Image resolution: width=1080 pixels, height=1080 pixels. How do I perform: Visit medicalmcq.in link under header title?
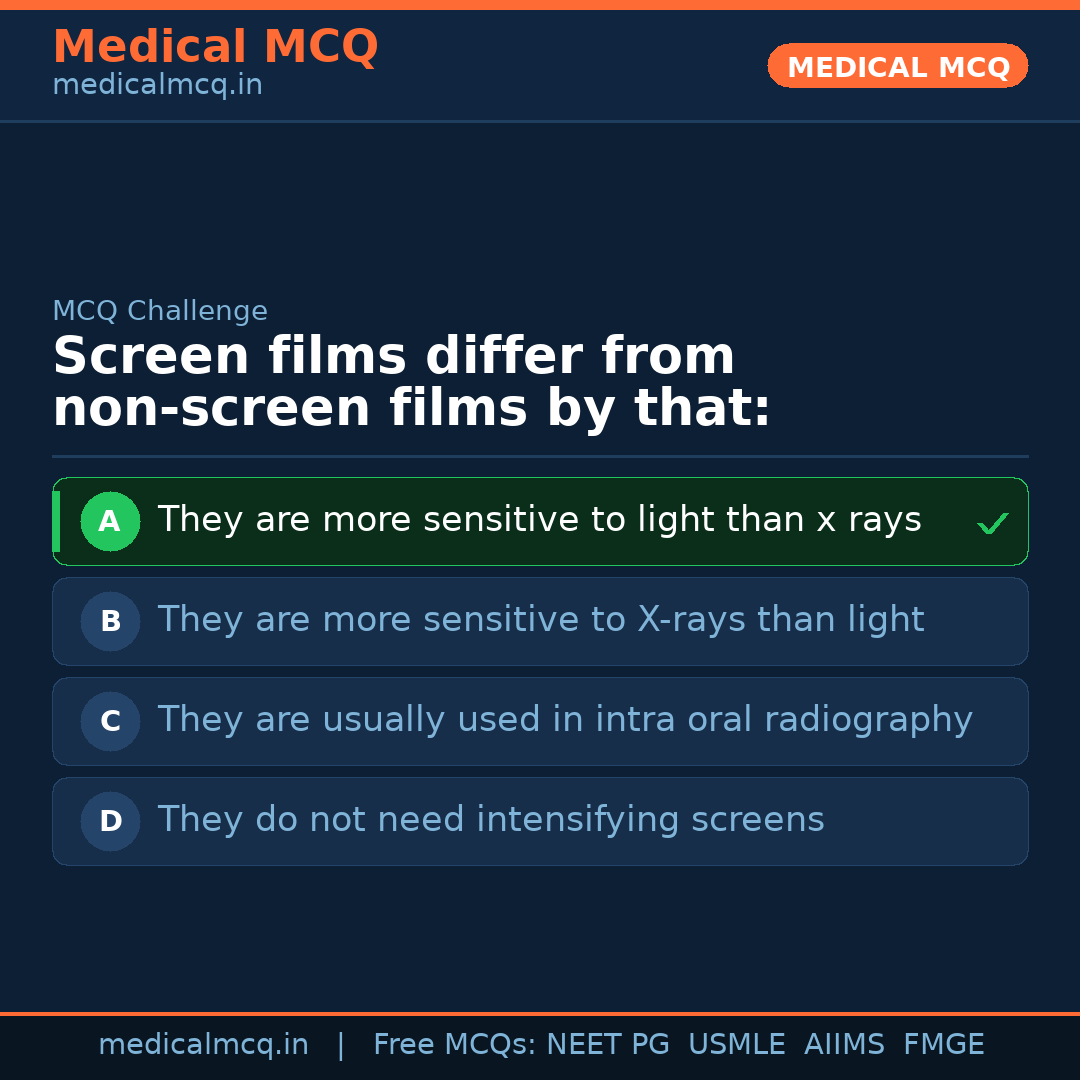[x=157, y=85]
